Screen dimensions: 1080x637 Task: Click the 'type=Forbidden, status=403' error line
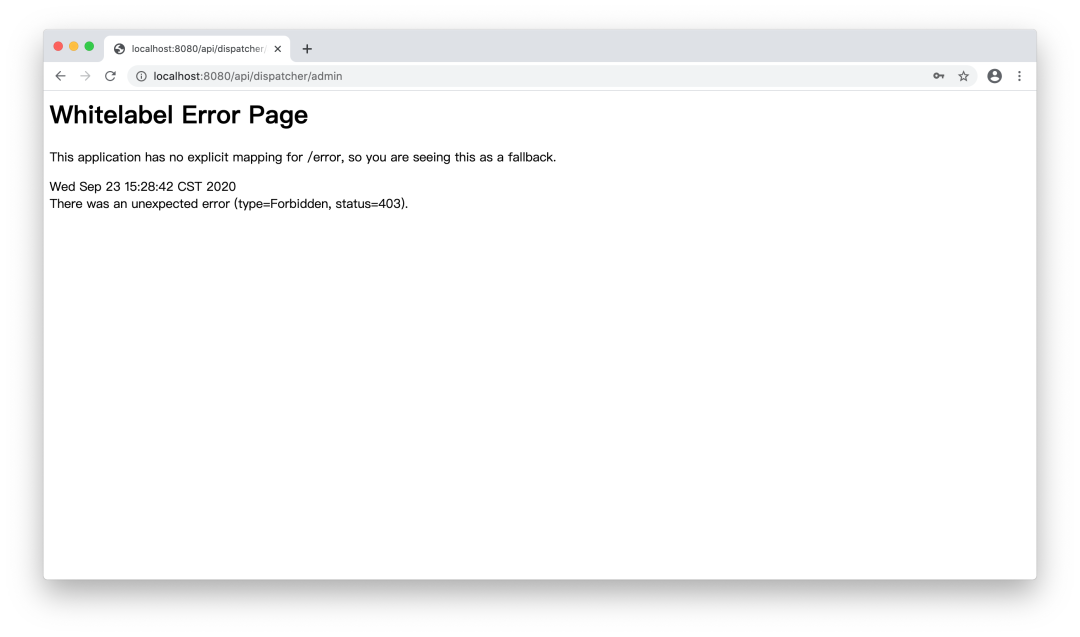click(229, 204)
